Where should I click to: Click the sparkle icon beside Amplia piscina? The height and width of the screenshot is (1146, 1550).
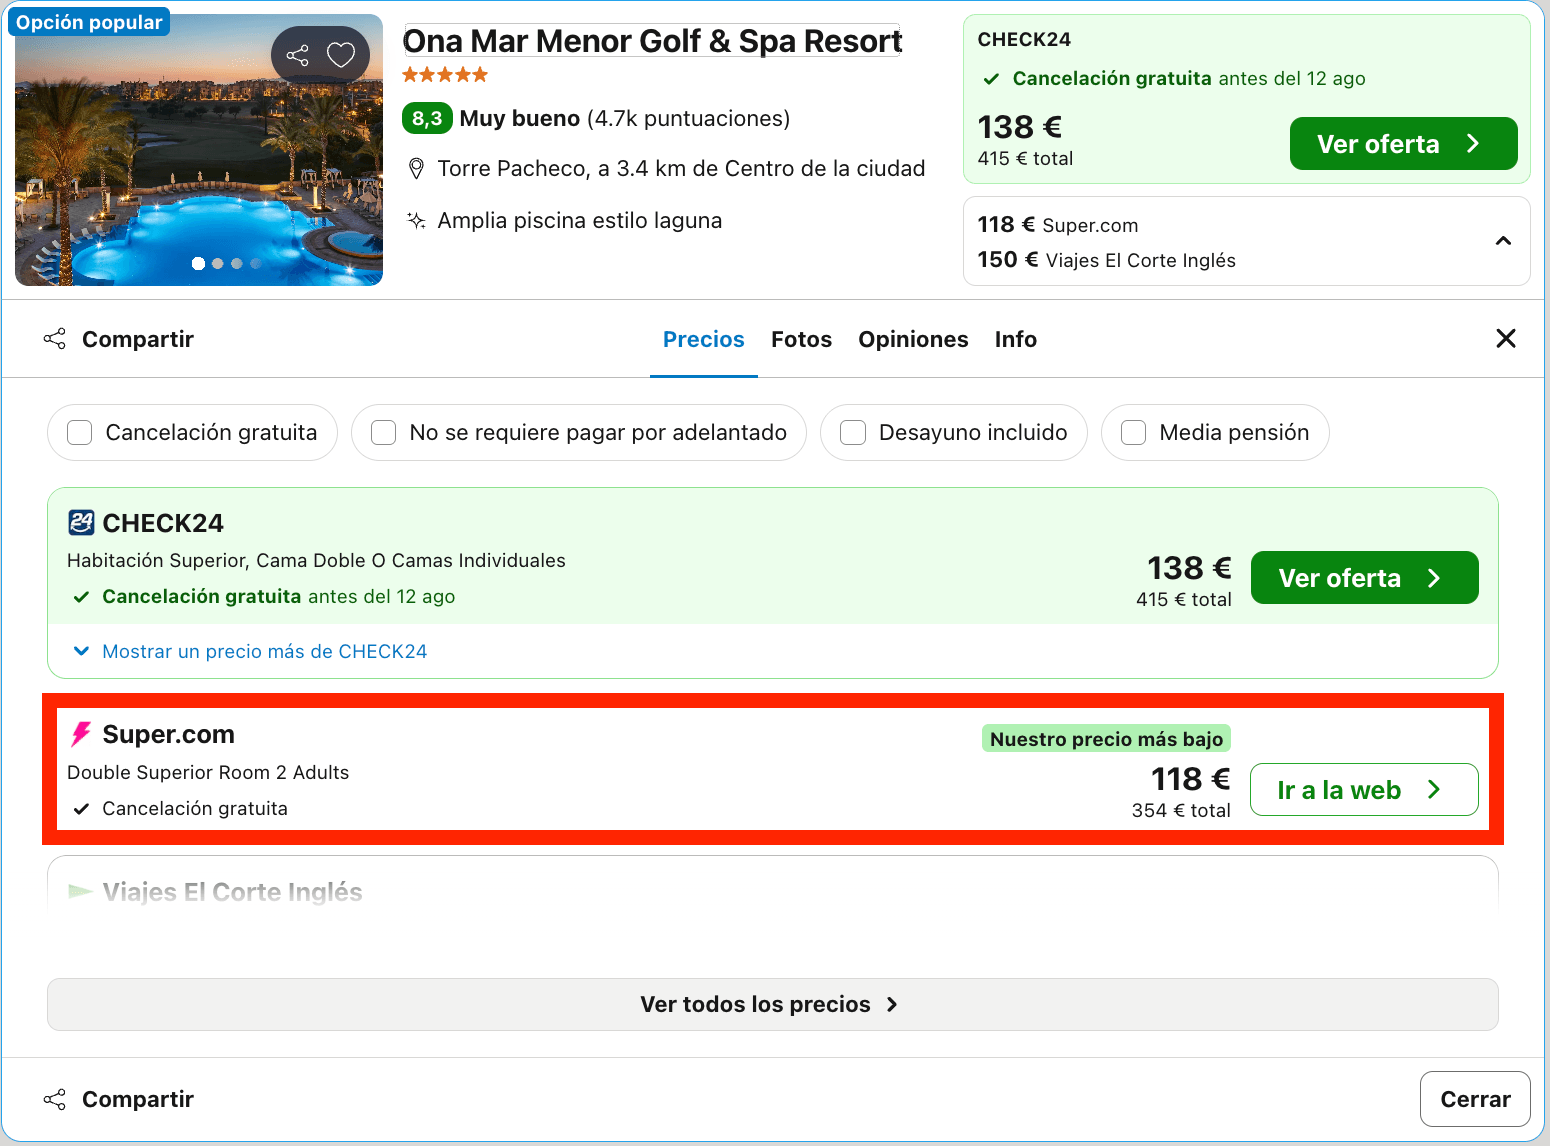tap(417, 221)
